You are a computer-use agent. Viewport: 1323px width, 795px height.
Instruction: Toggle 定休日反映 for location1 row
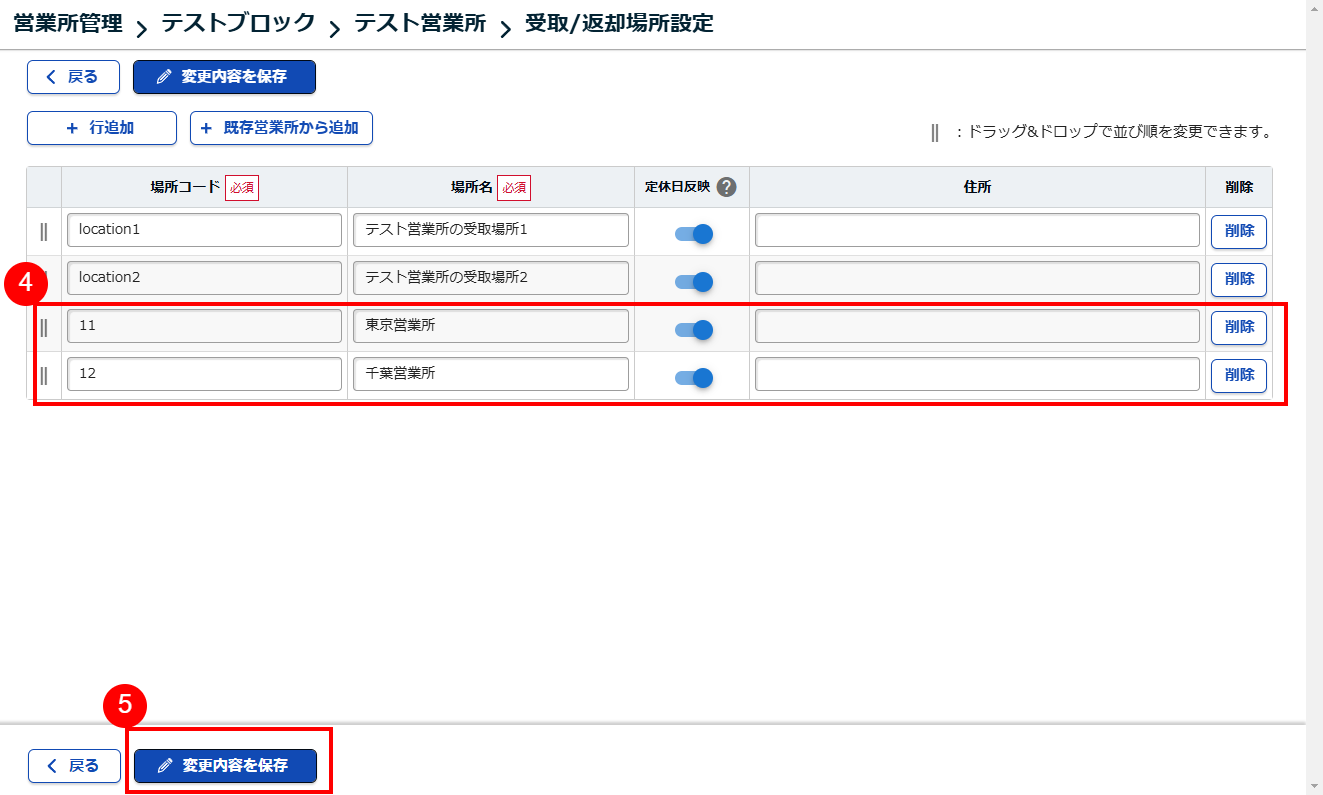tap(694, 234)
